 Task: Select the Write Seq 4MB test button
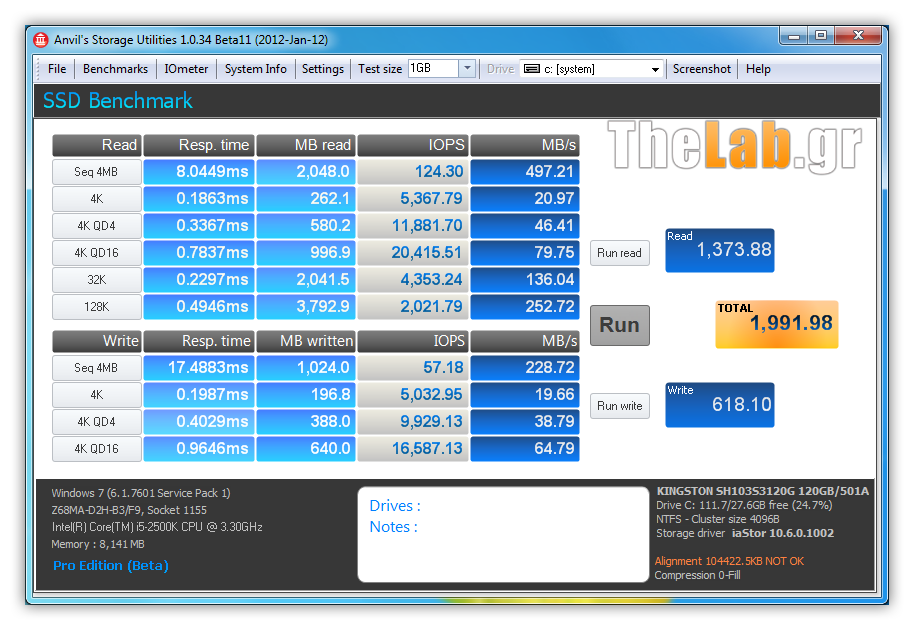[x=96, y=368]
